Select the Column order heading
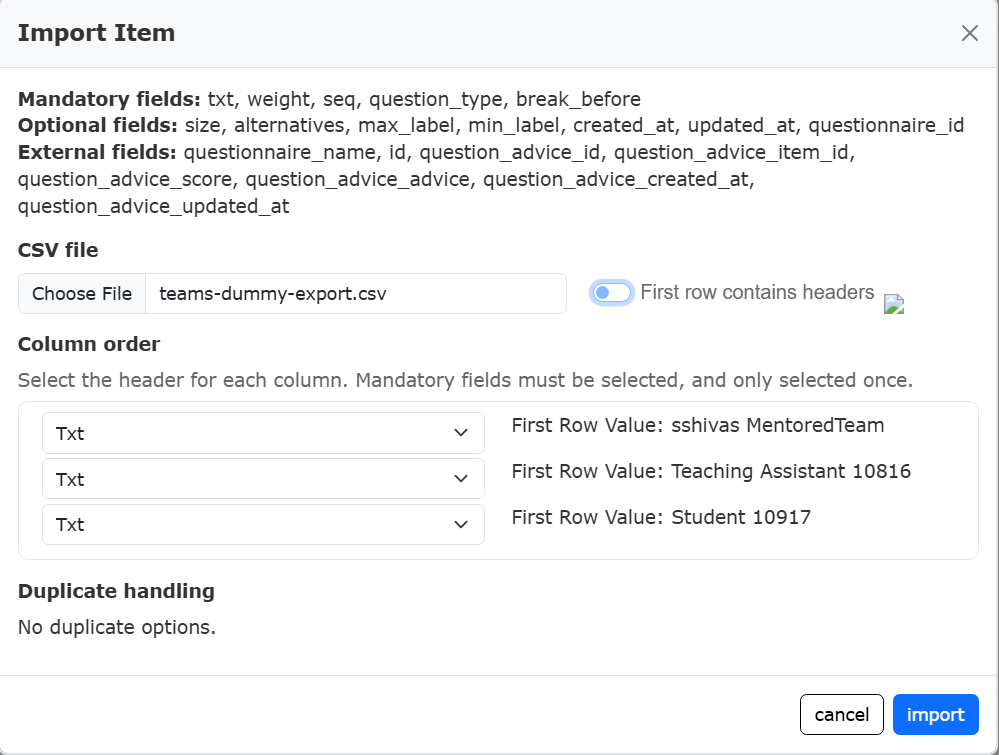Screen dimensions: 999x755 coord(89,344)
